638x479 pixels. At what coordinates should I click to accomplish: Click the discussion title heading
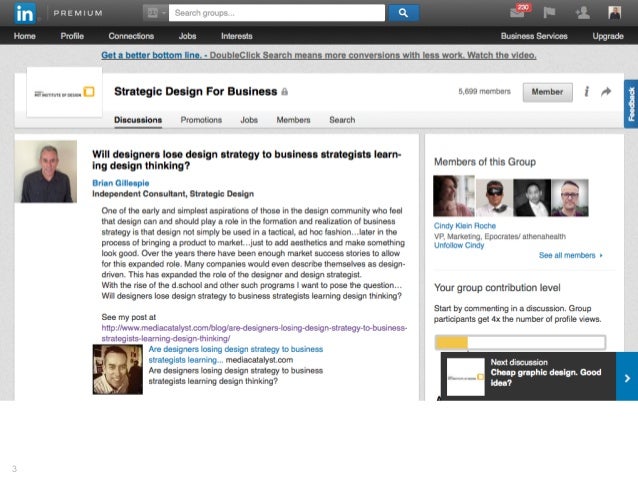[x=247, y=160]
